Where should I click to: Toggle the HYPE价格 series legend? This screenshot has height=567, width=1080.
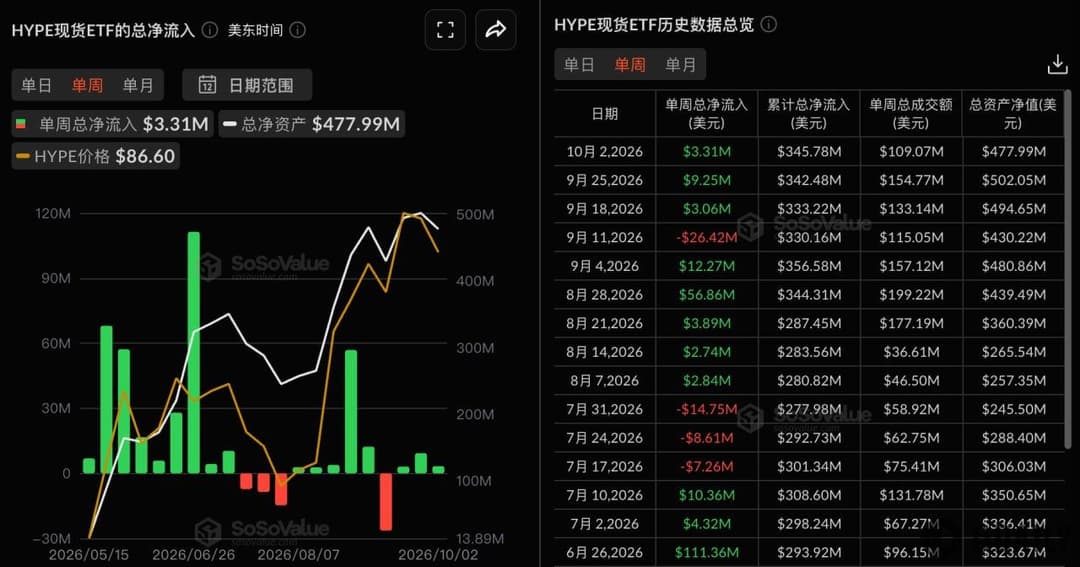(x=95, y=156)
